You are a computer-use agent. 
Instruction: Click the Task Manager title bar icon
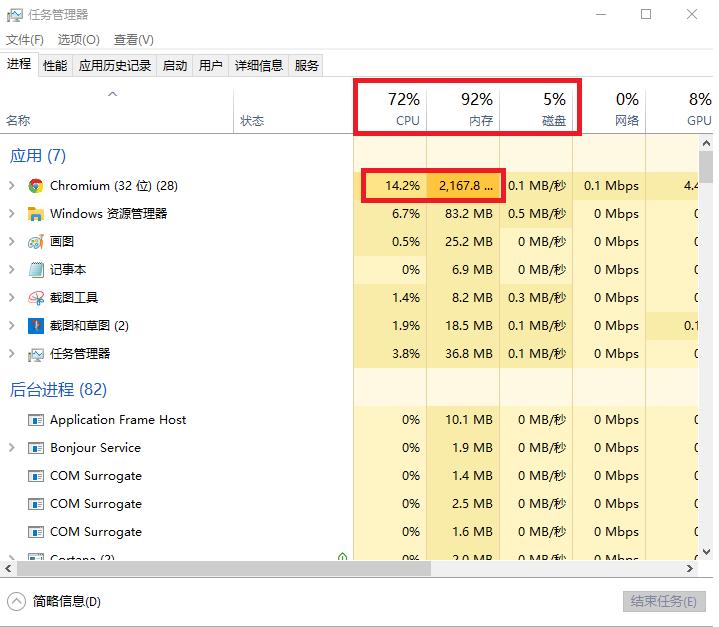point(14,15)
